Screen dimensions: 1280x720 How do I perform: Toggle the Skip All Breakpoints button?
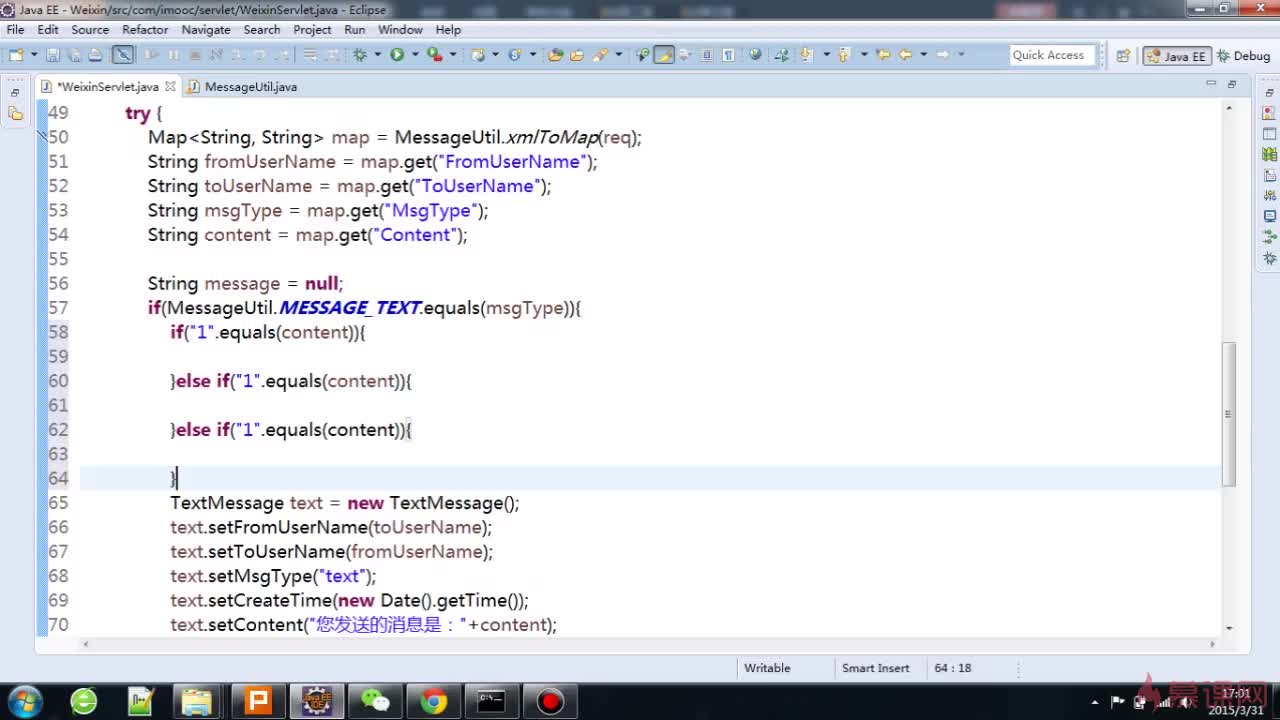pyautogui.click(x=123, y=55)
